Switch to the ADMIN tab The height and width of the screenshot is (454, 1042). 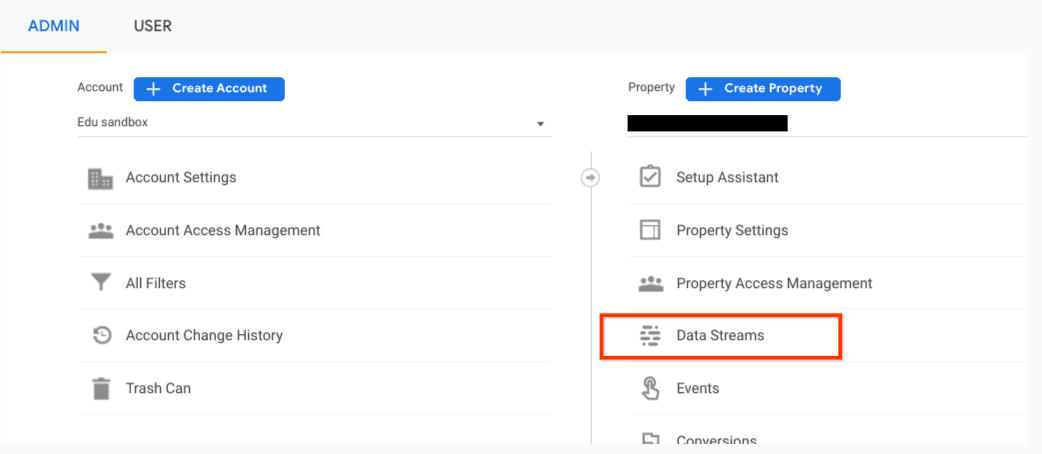pos(54,26)
